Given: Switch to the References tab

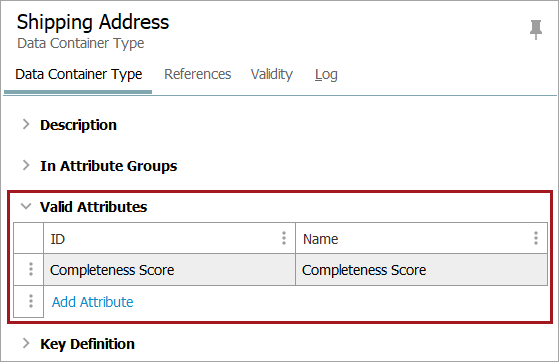Looking at the screenshot, I should tap(198, 74).
